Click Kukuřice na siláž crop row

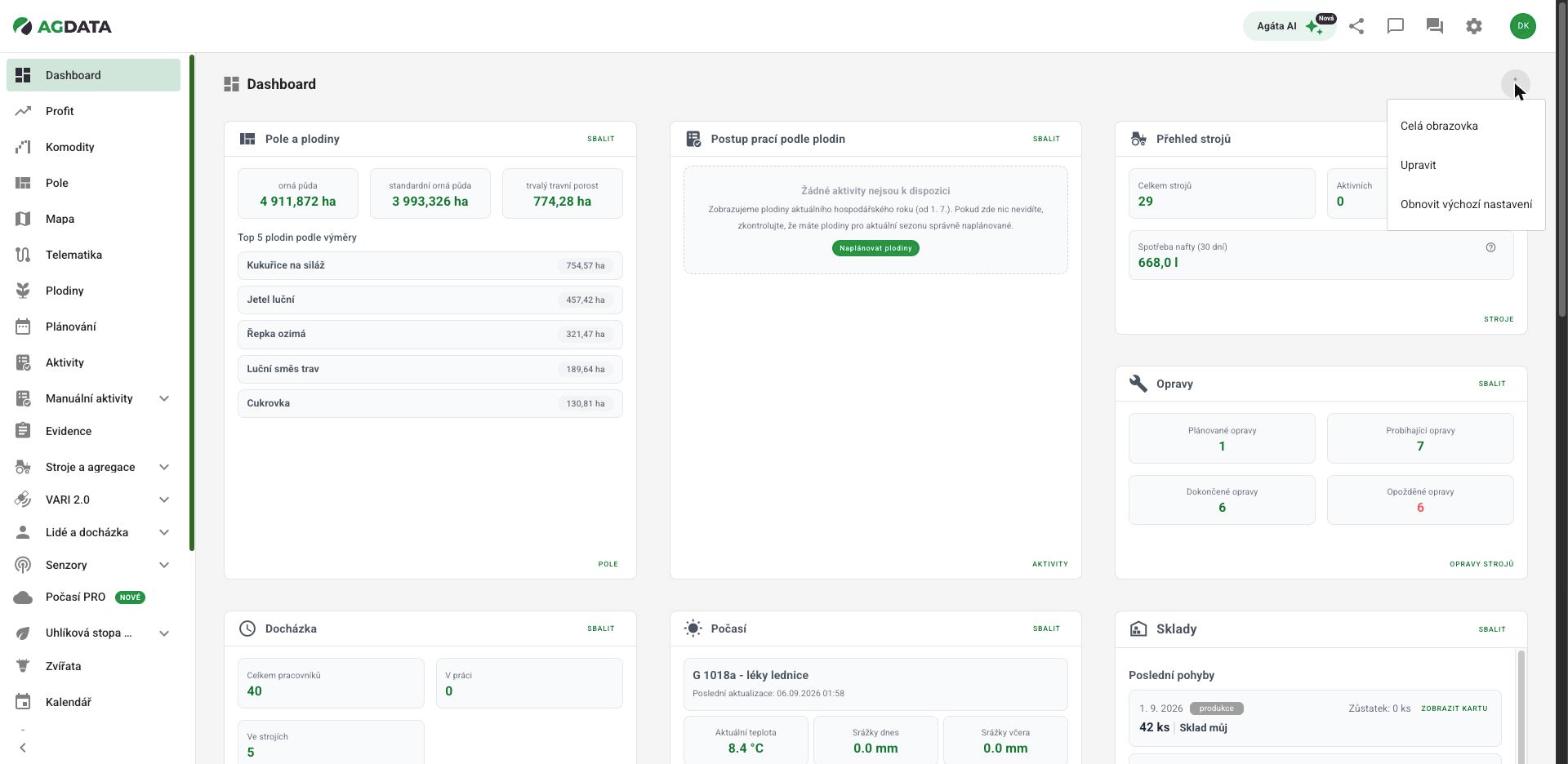coord(430,266)
